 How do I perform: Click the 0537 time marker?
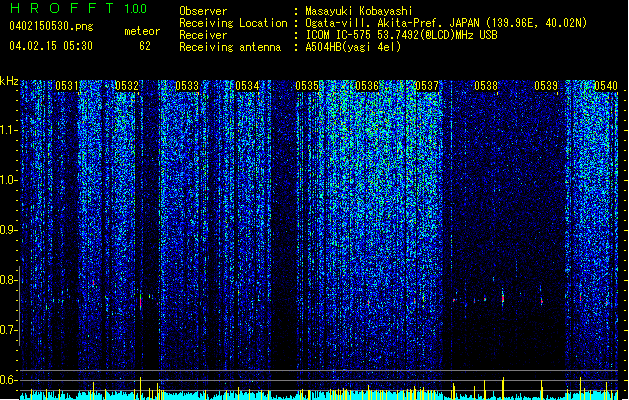pos(426,86)
